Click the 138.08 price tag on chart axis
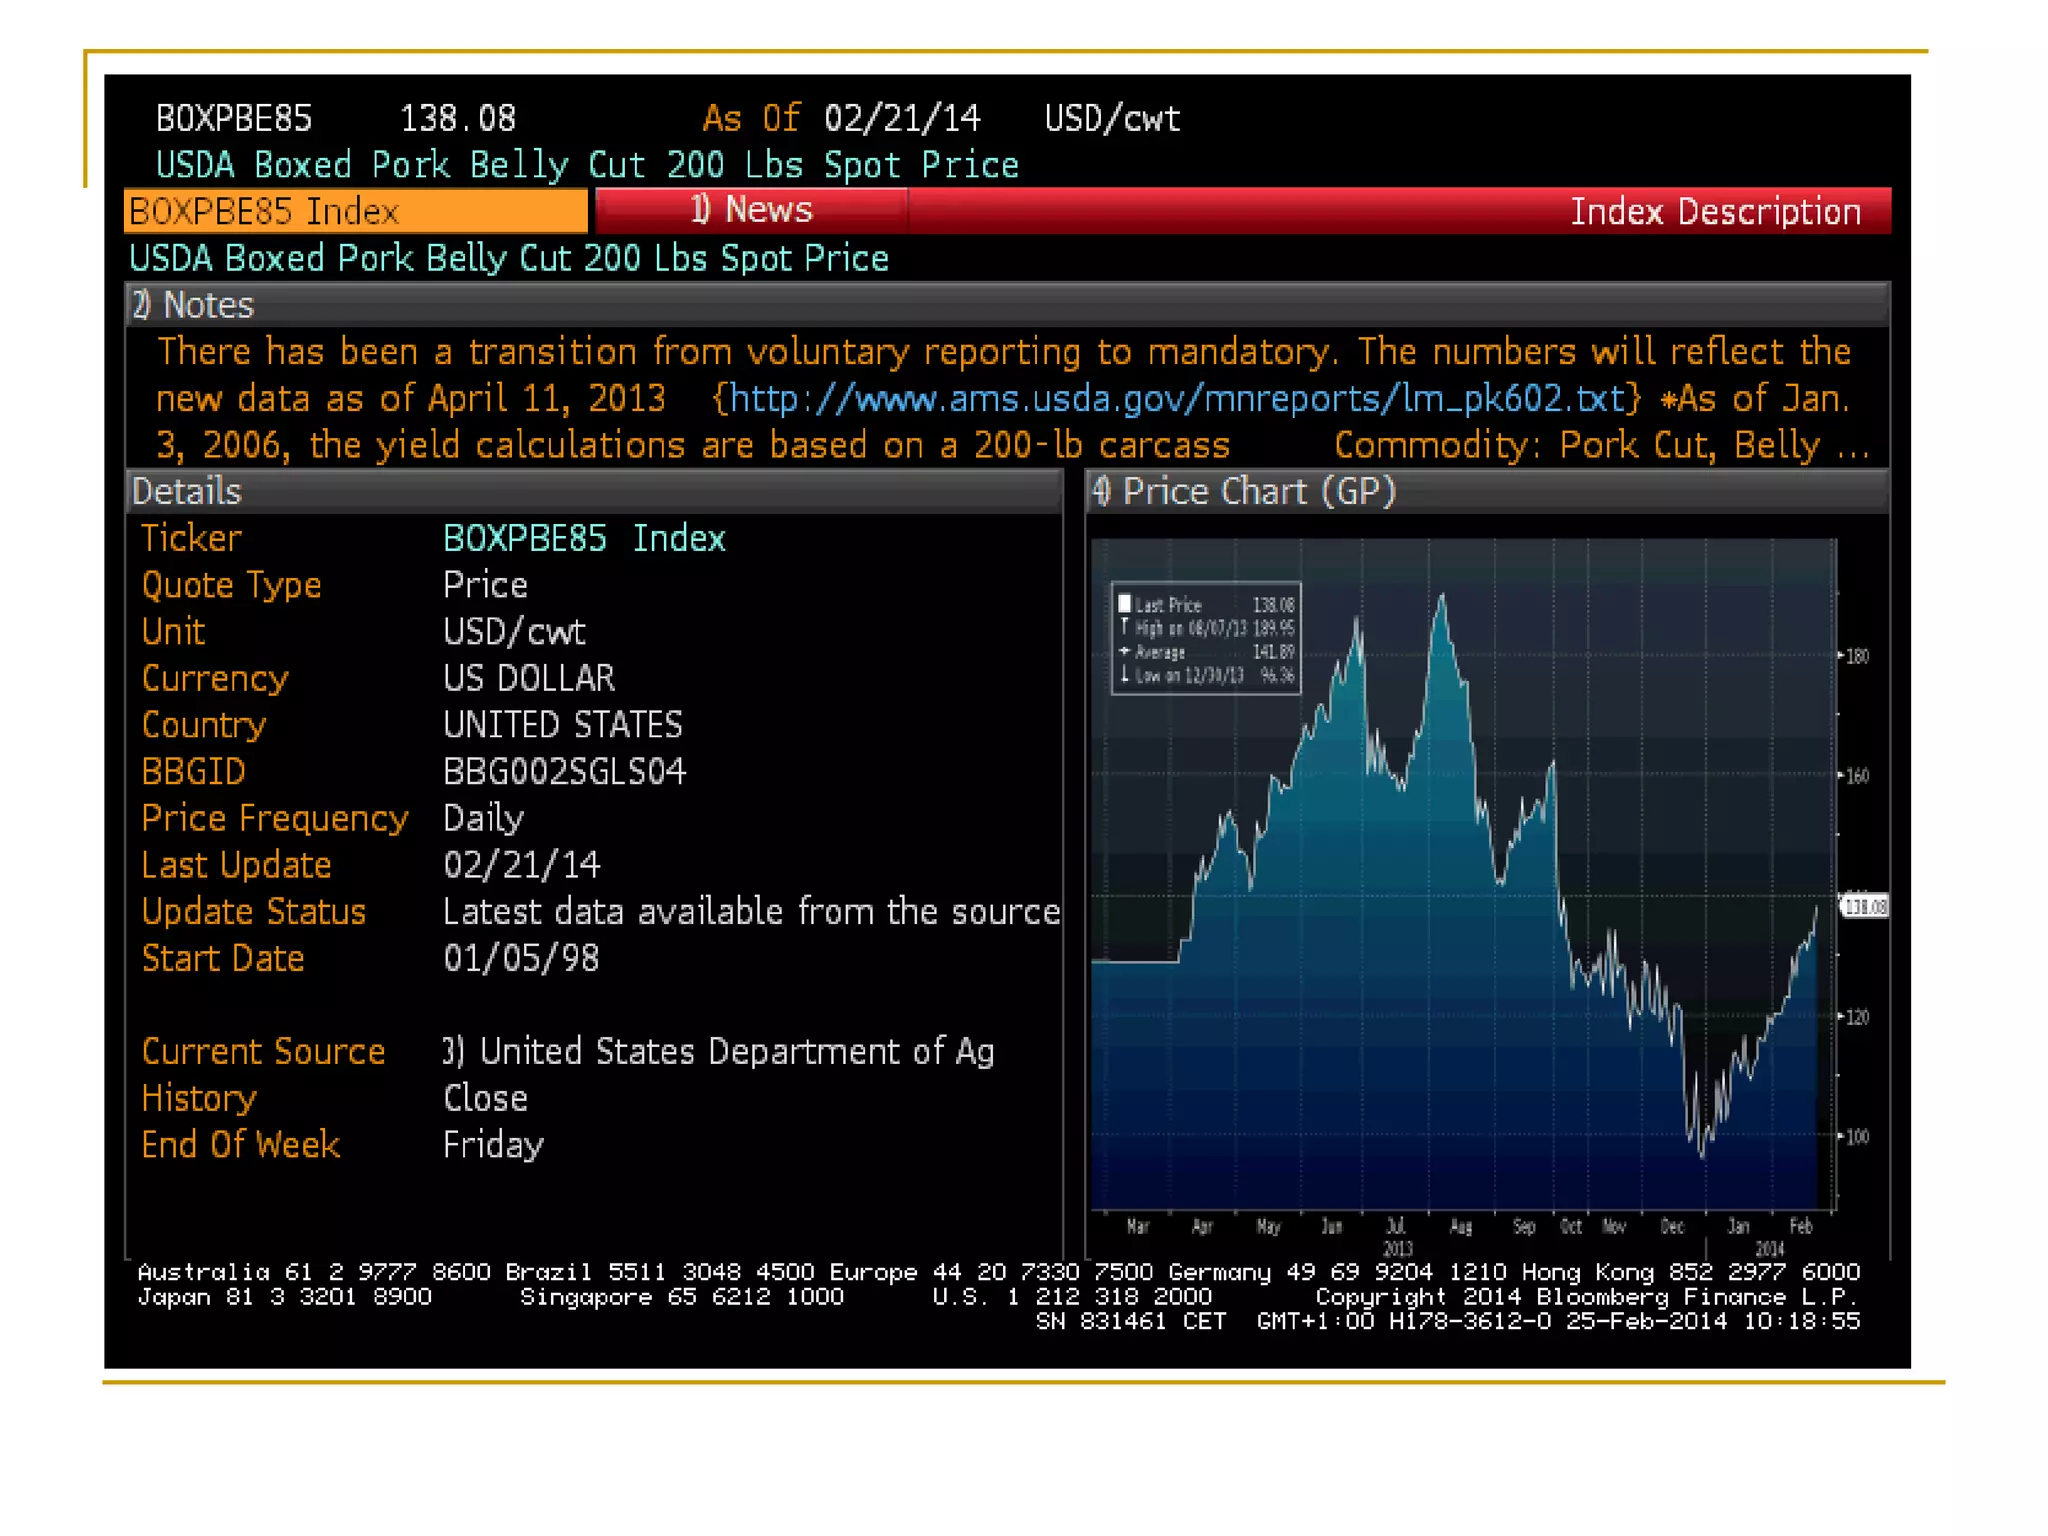 (x=1864, y=907)
